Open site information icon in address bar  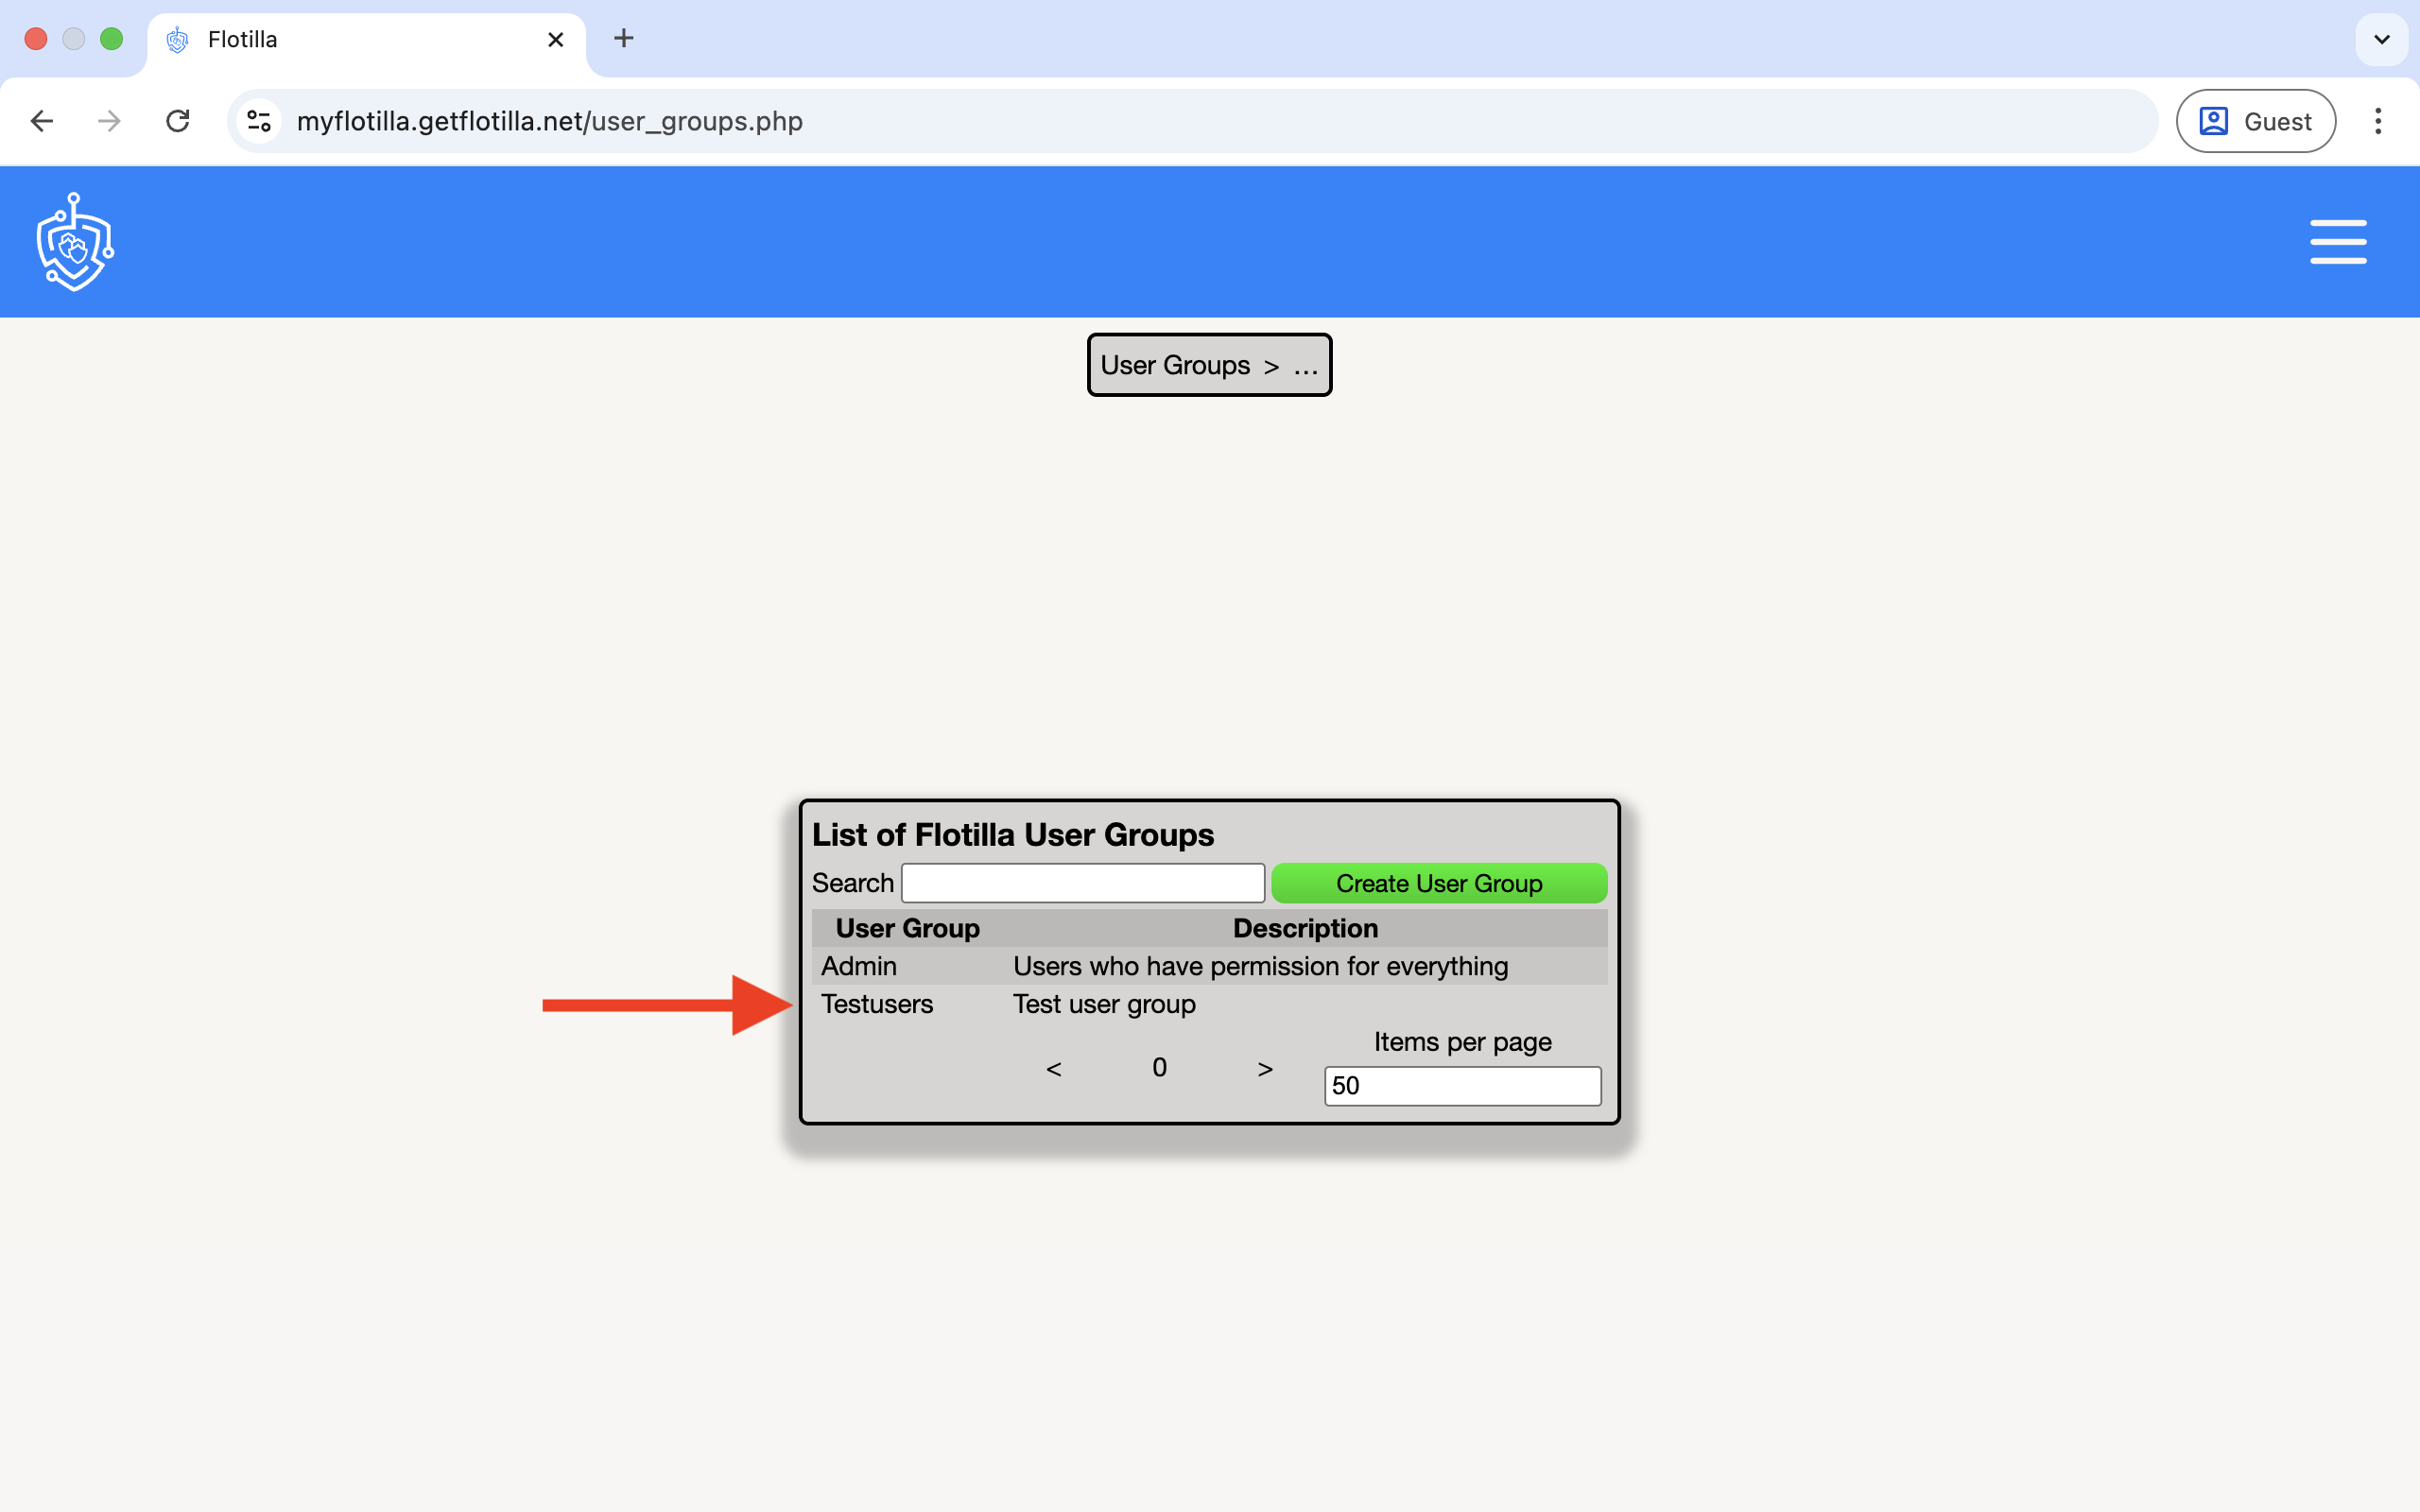tap(259, 121)
